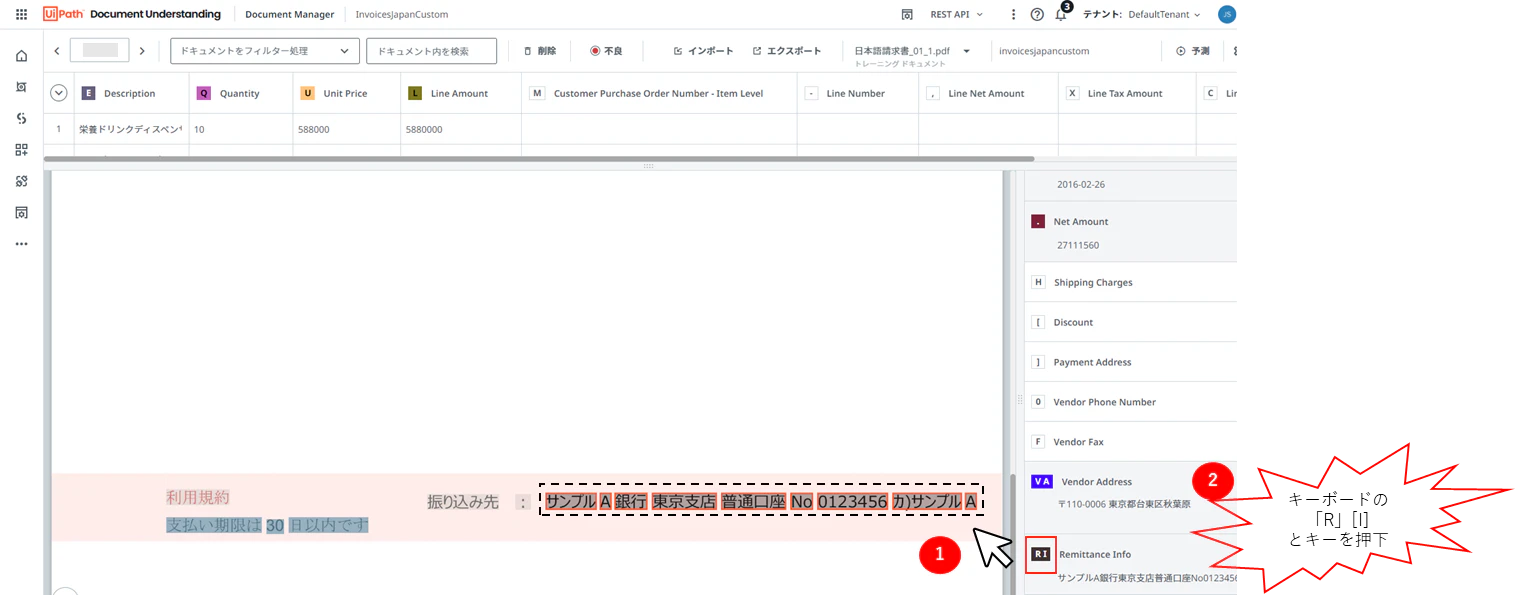Open the document filter dropdown
The height and width of the screenshot is (595, 1516).
(264, 51)
